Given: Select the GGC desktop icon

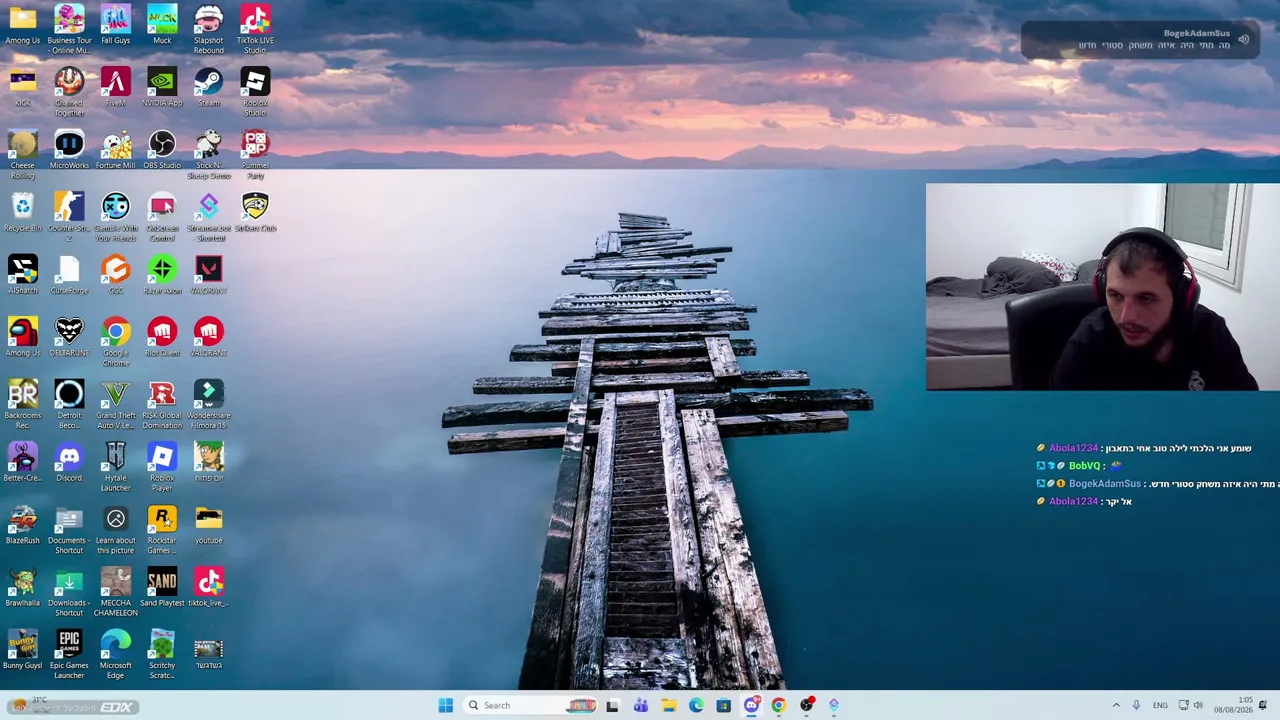Looking at the screenshot, I should [x=115, y=275].
